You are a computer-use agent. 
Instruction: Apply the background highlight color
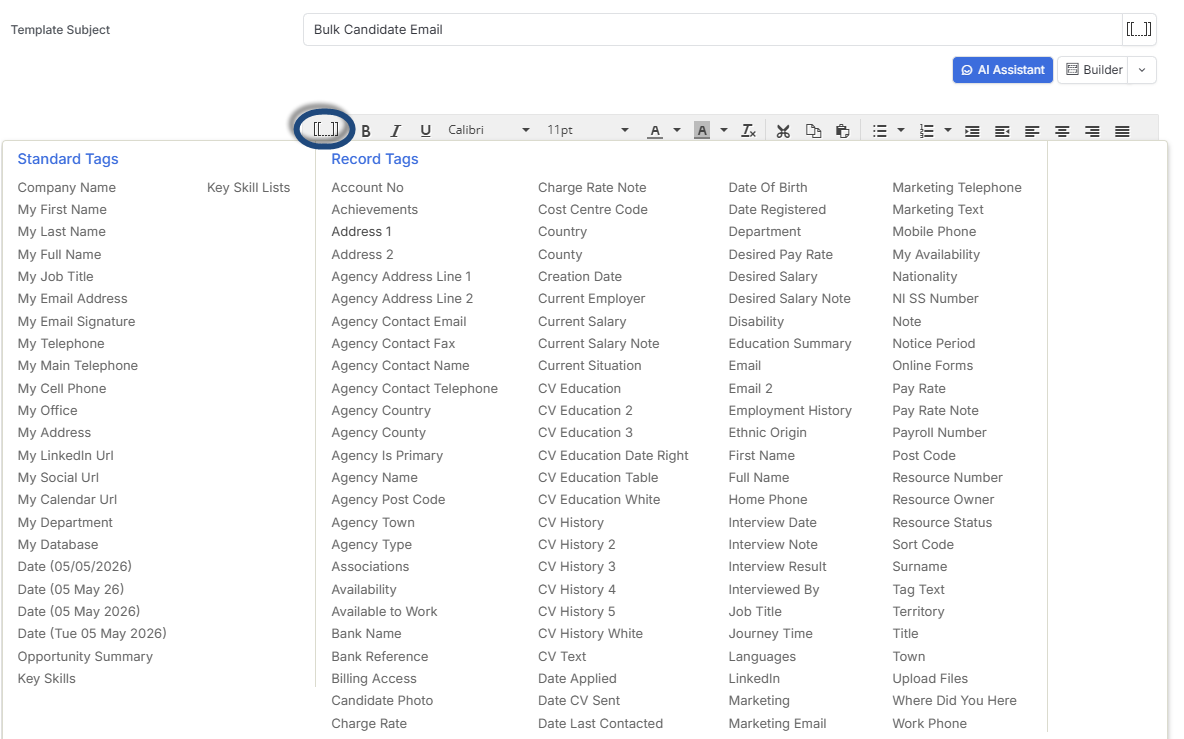701,131
